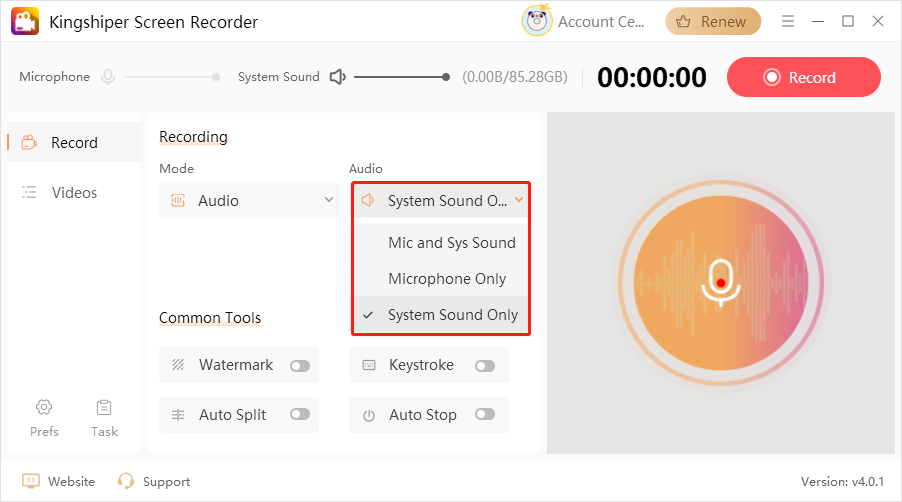The width and height of the screenshot is (902, 502).
Task: Switch to the Record sidebar tab
Action: [x=74, y=142]
